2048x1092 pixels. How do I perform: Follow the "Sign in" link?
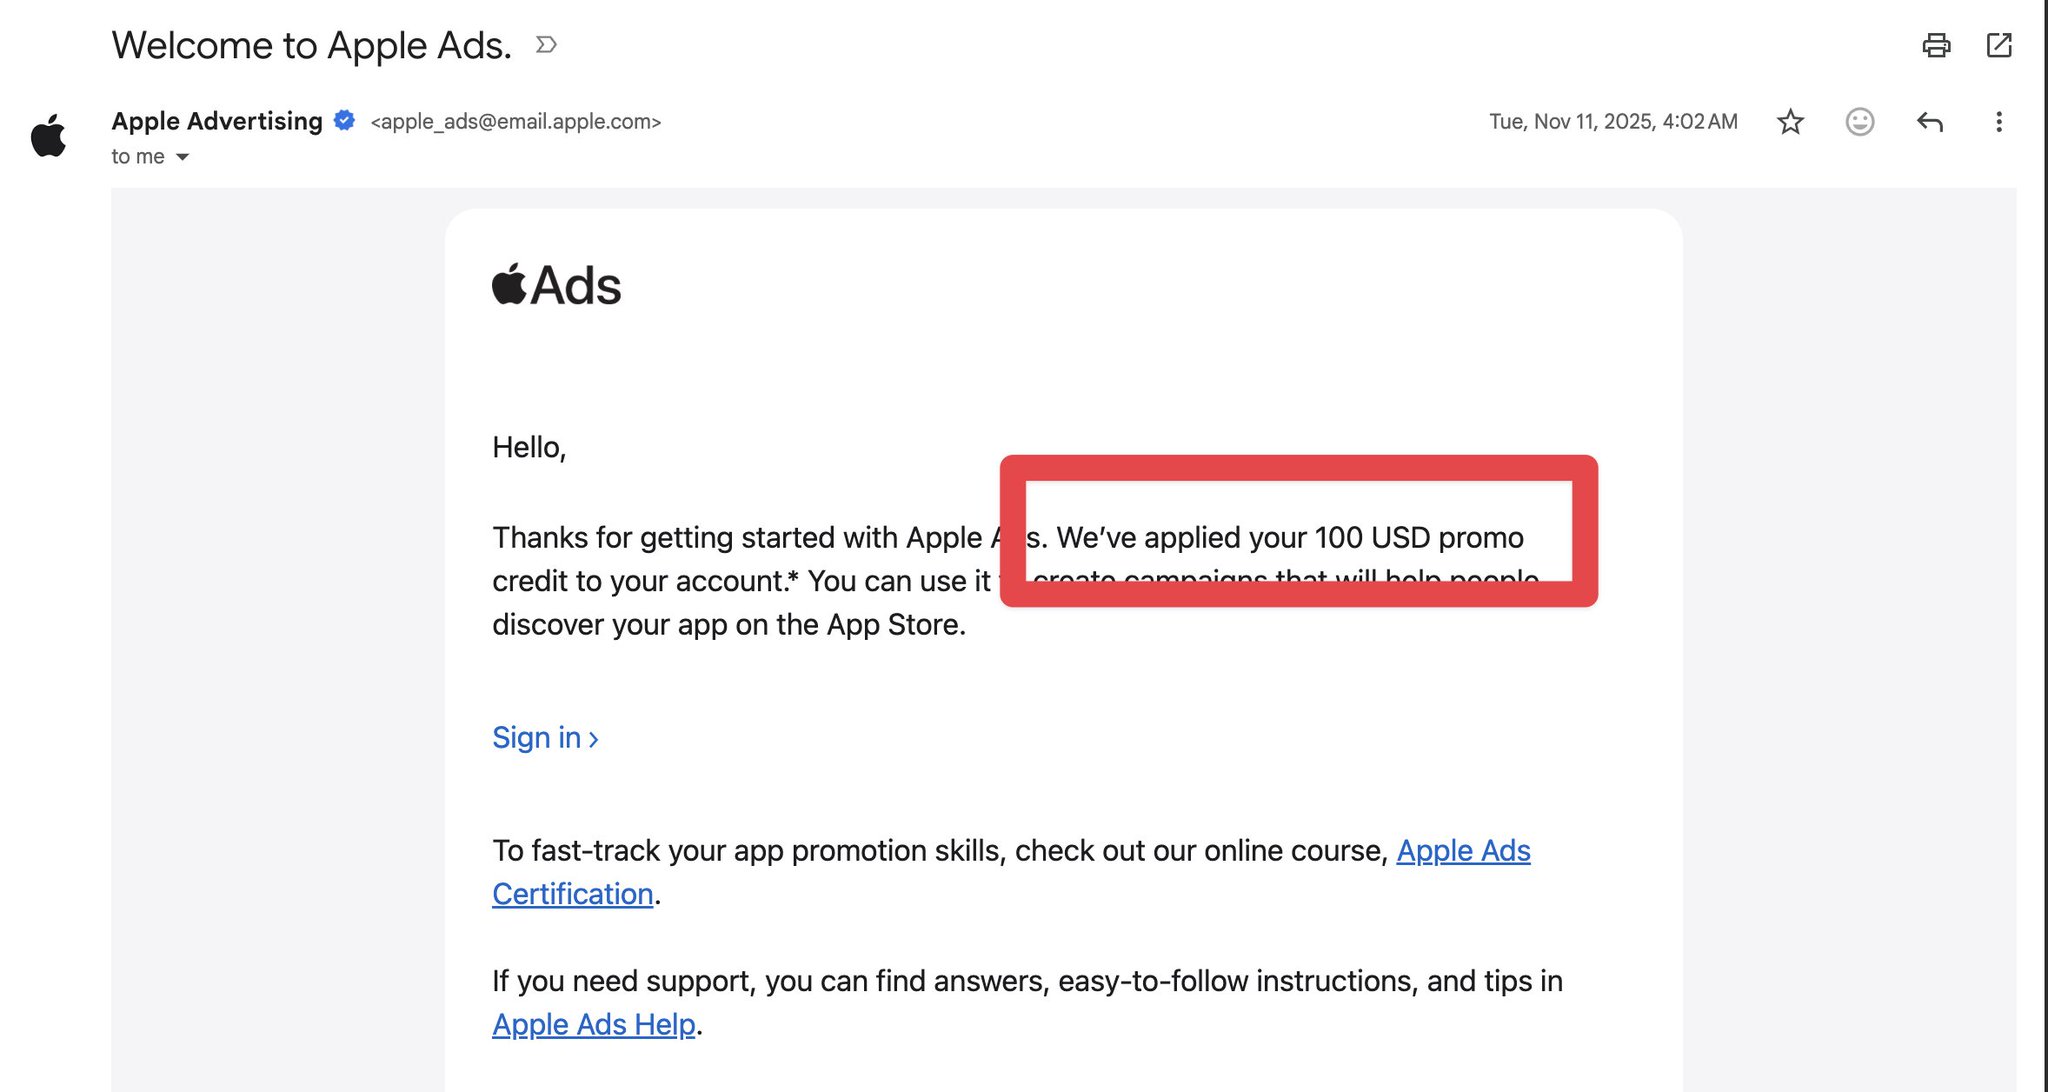point(545,738)
